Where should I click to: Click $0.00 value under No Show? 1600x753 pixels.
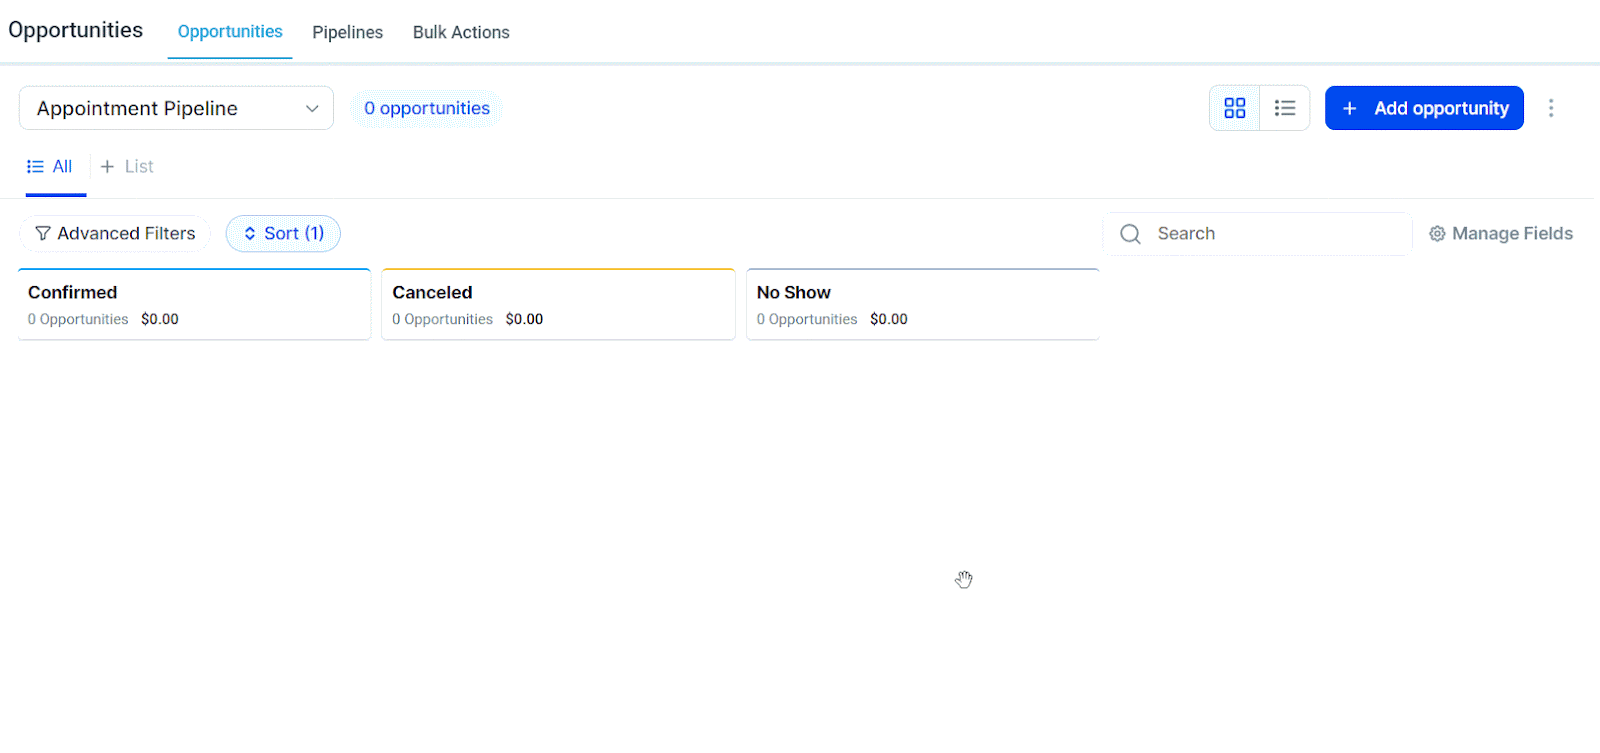tap(889, 319)
